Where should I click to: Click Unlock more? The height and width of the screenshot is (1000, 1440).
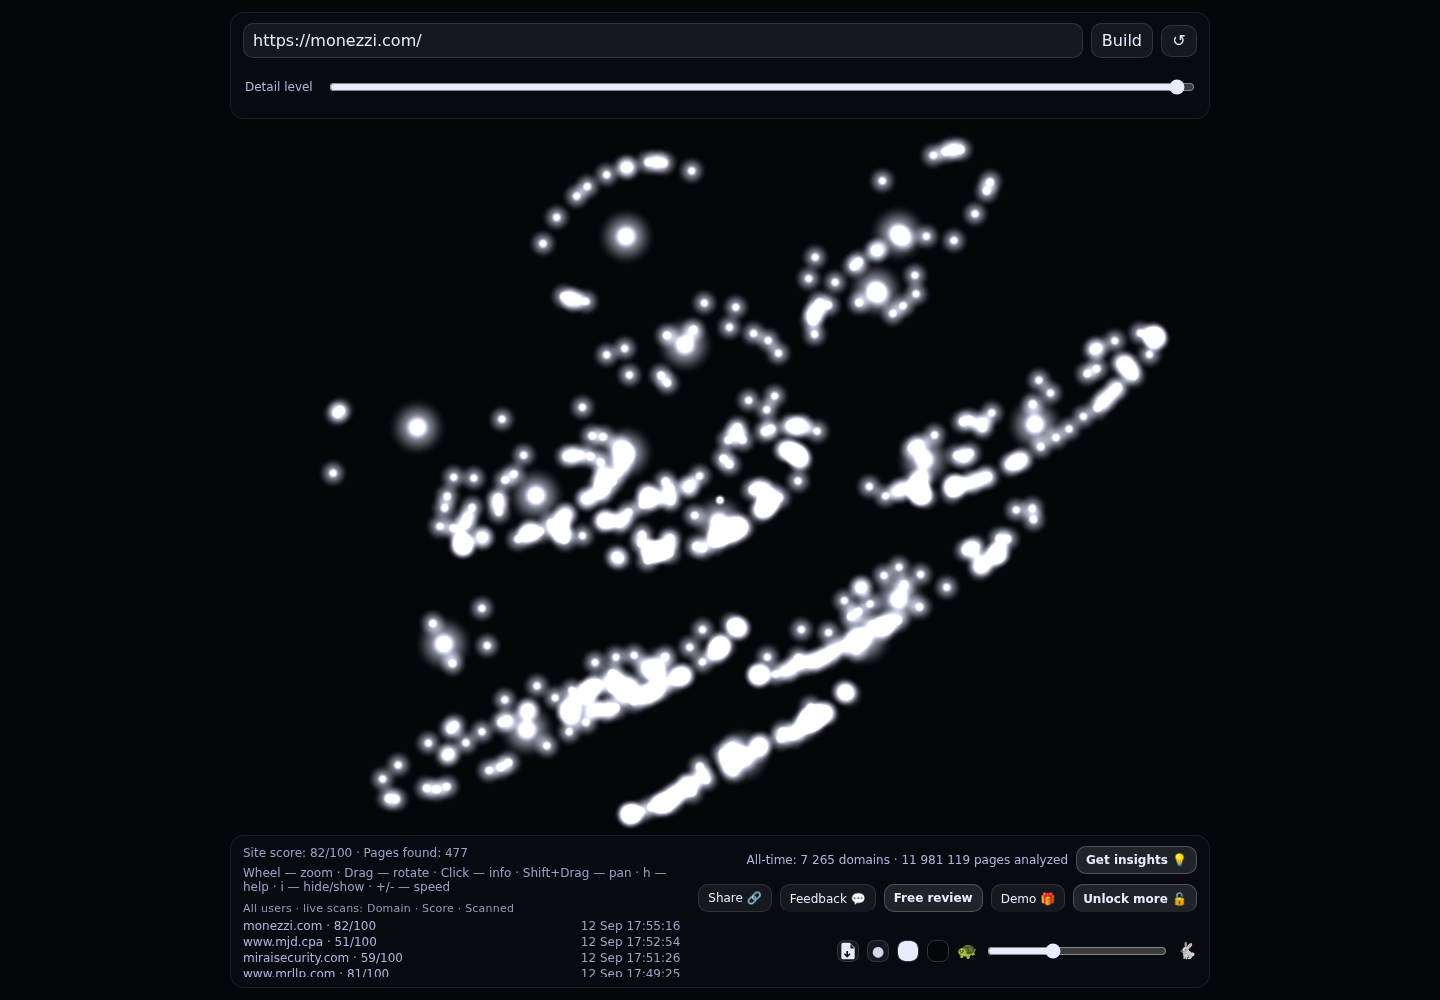pyautogui.click(x=1135, y=898)
